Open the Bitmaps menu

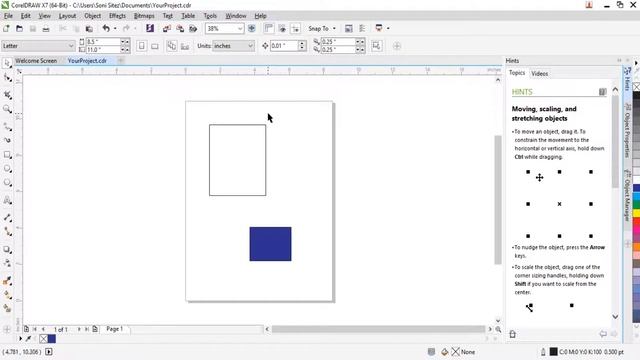pyautogui.click(x=144, y=16)
